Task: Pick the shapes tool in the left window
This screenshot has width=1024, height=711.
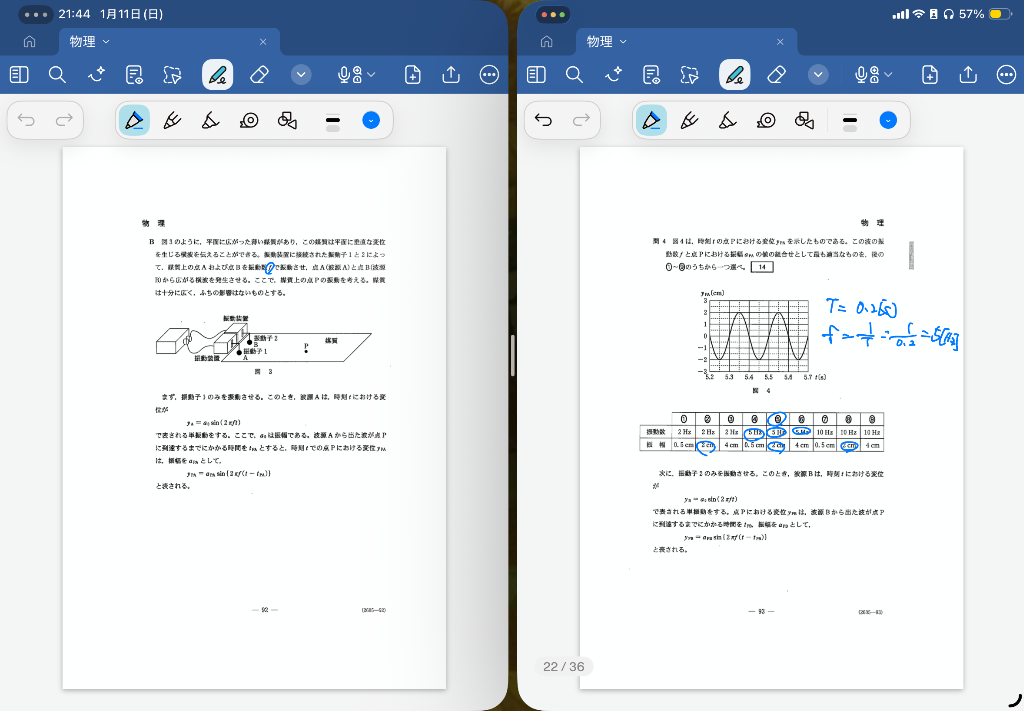Action: click(x=287, y=121)
